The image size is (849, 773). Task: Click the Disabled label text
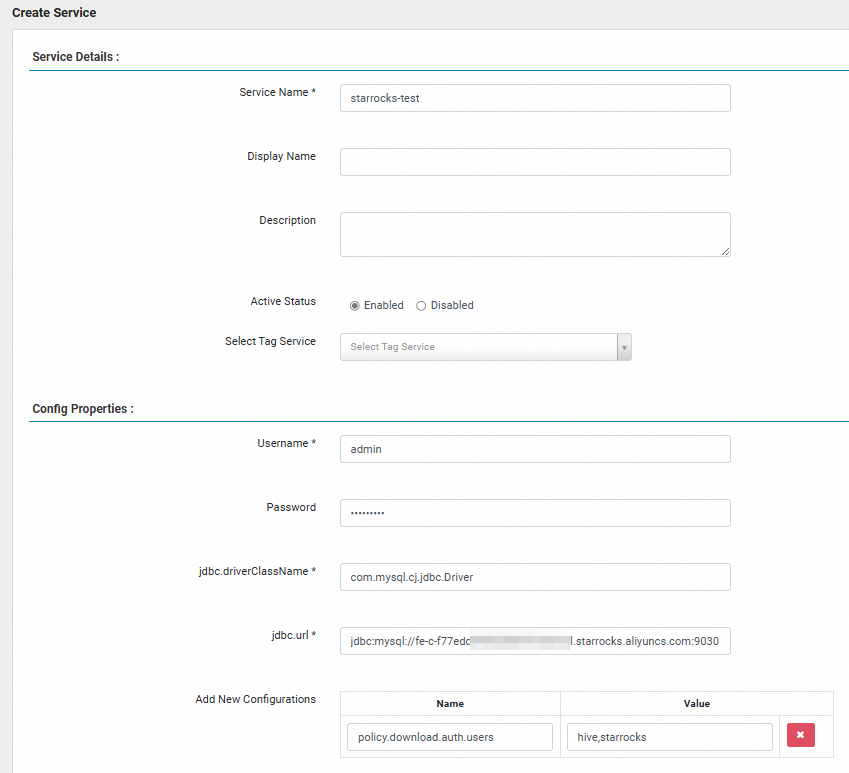[x=452, y=305]
